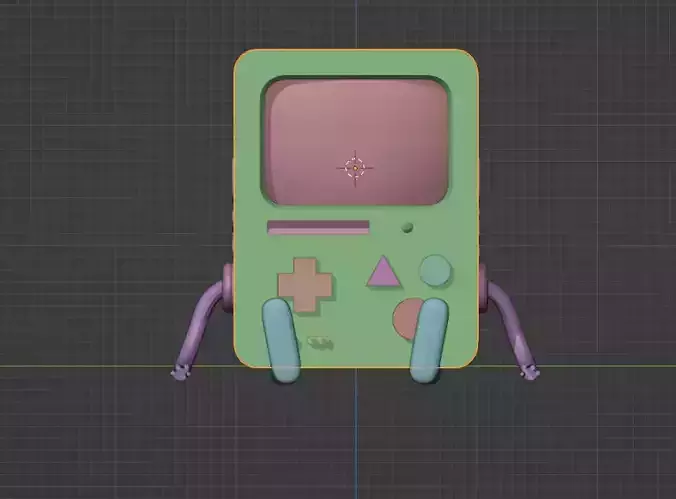The height and width of the screenshot is (499, 676).
Task: Select the small dark green dot under screen
Action: tap(407, 227)
